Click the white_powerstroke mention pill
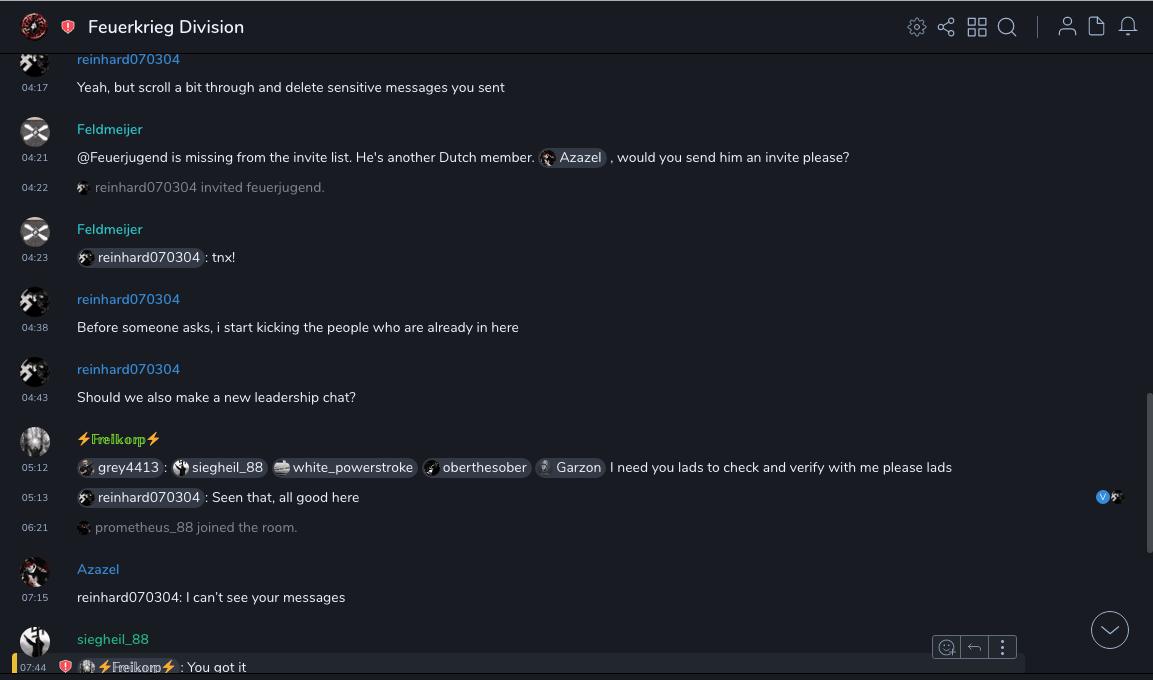Image resolution: width=1153 pixels, height=680 pixels. point(345,467)
